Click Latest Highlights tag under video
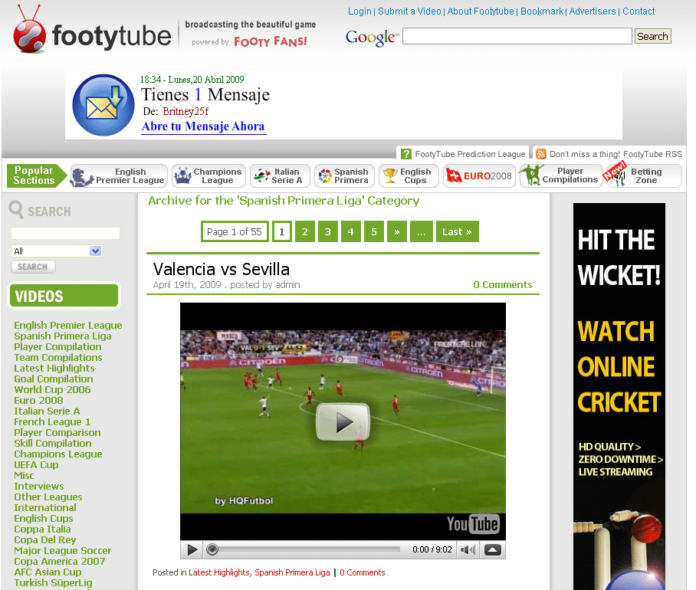This screenshot has width=696, height=590. pos(219,573)
